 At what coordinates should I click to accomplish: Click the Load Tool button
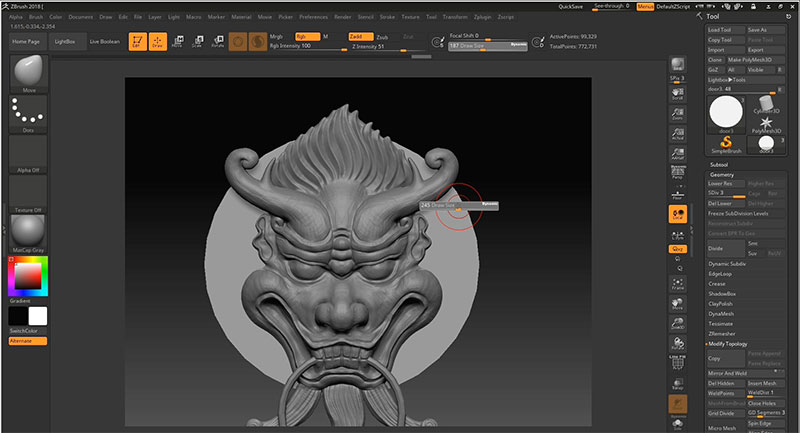[x=724, y=30]
